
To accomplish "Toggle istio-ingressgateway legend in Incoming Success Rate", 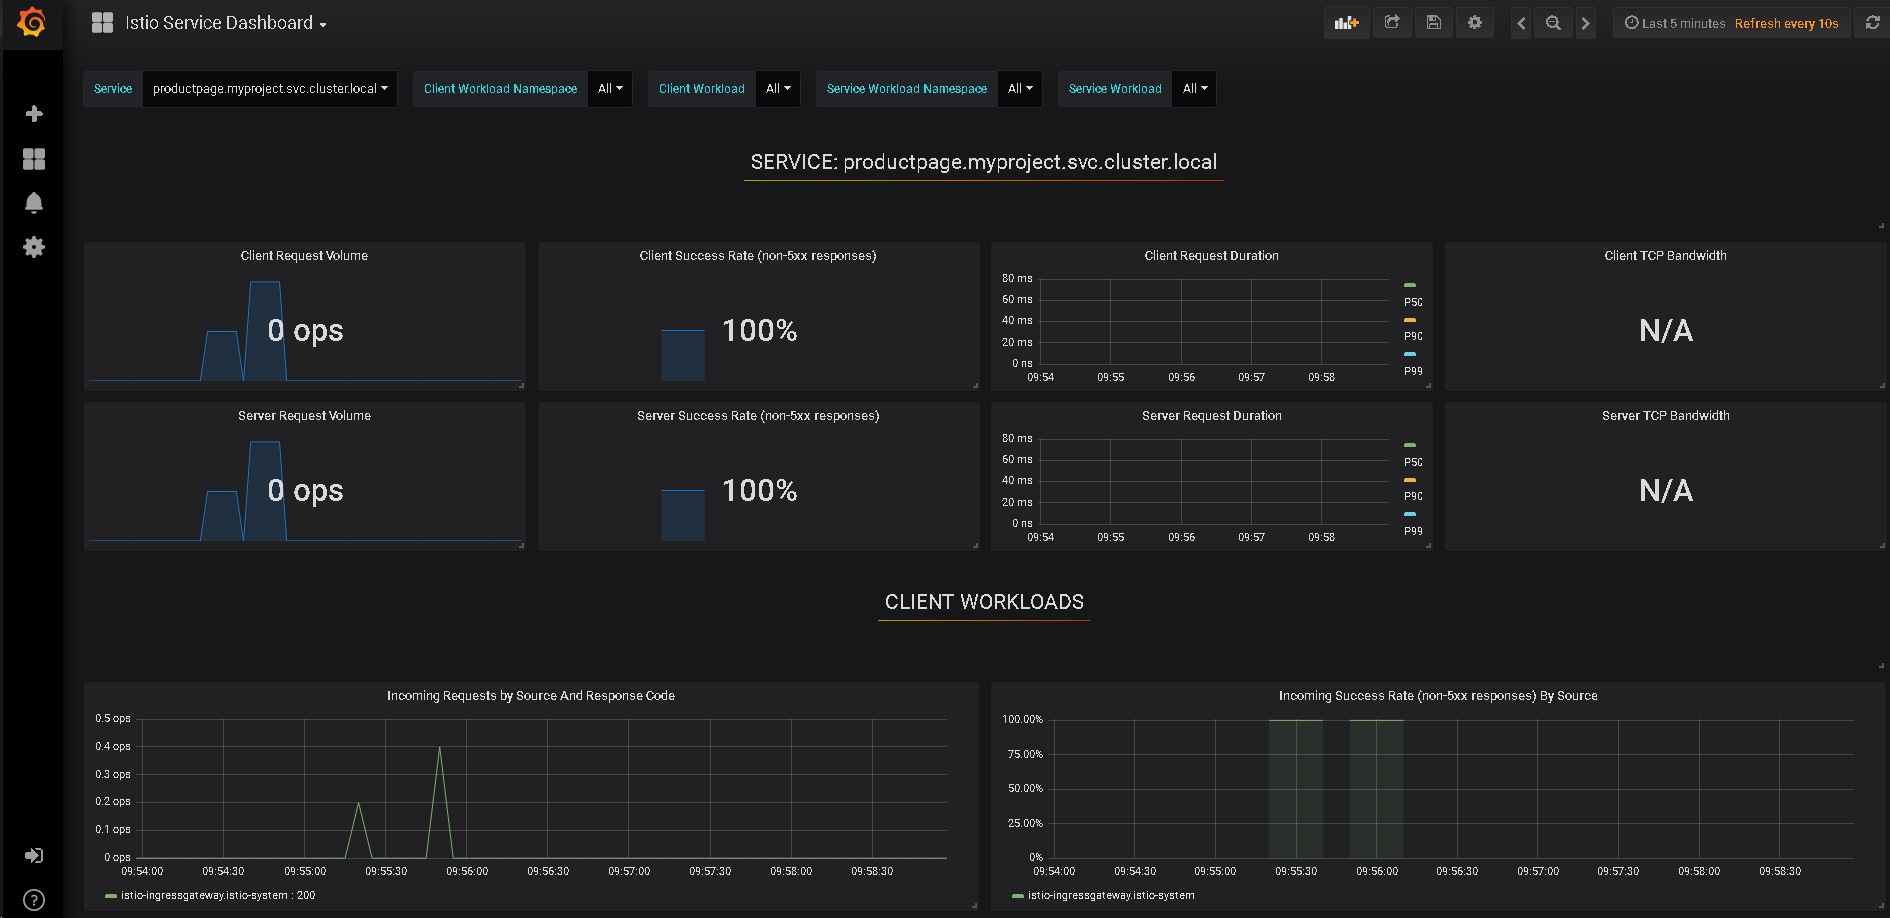I will pos(1111,896).
